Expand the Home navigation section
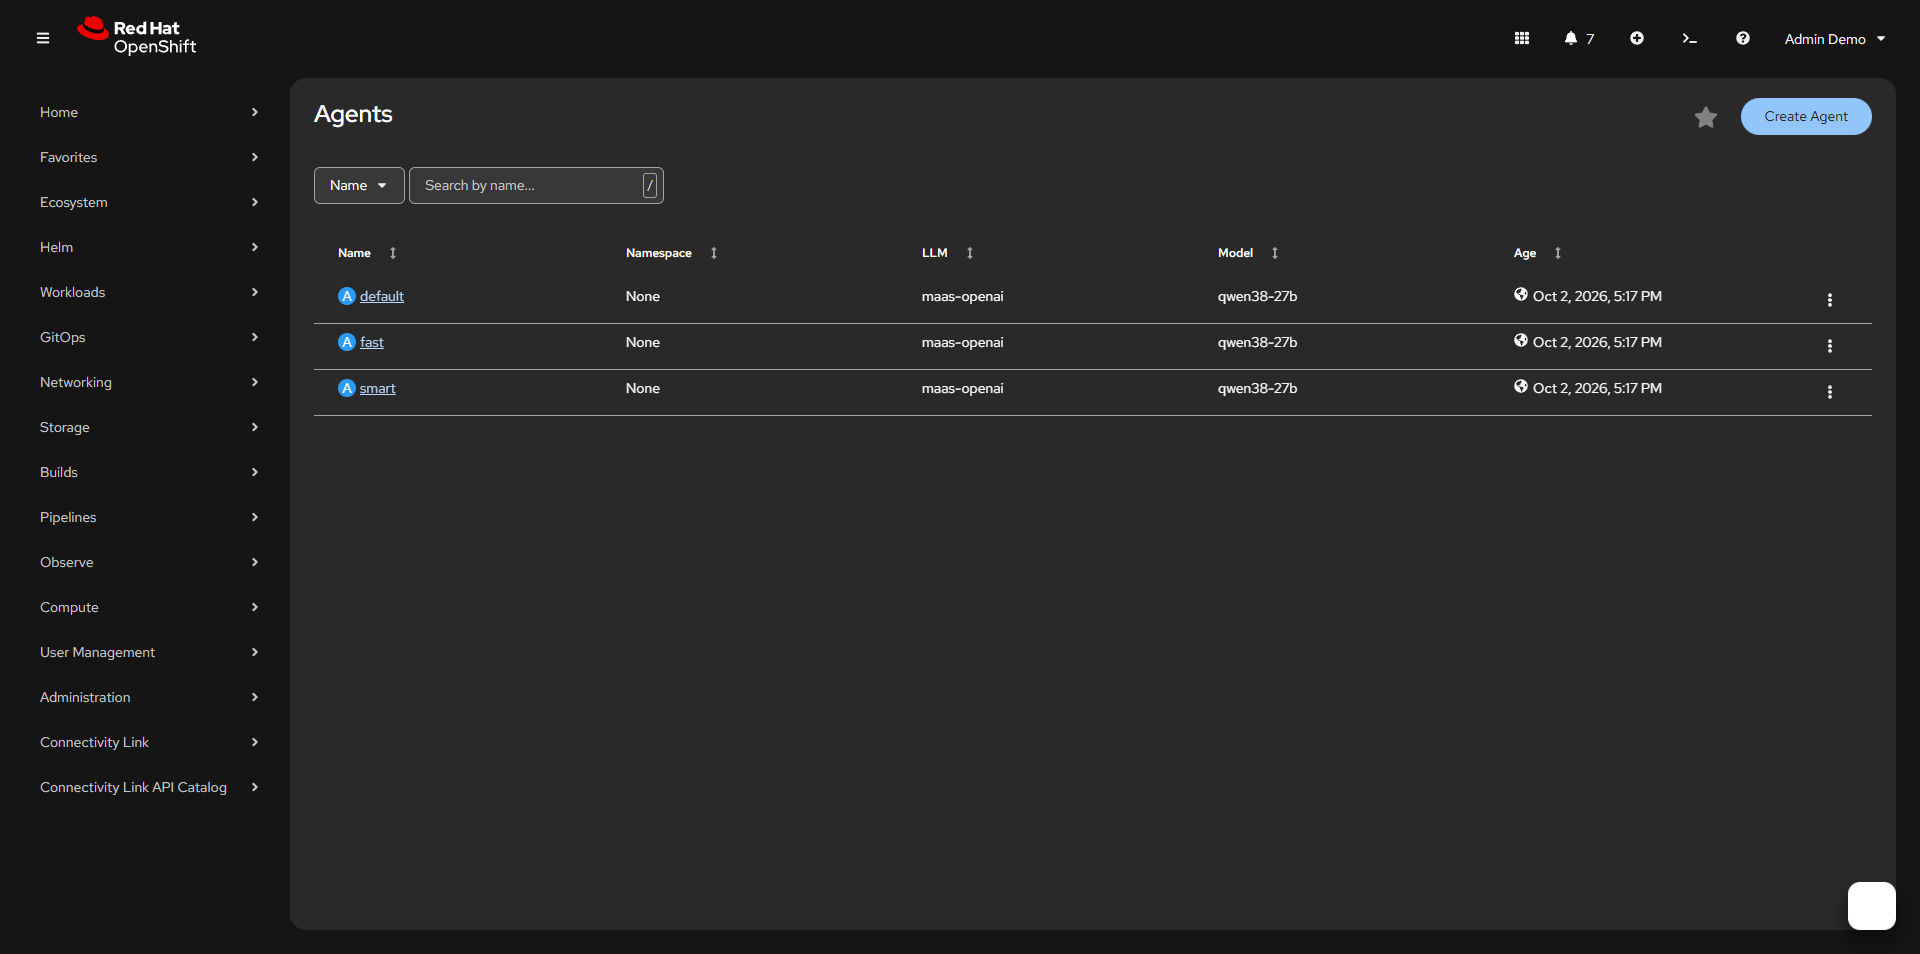This screenshot has height=954, width=1920. tap(149, 112)
